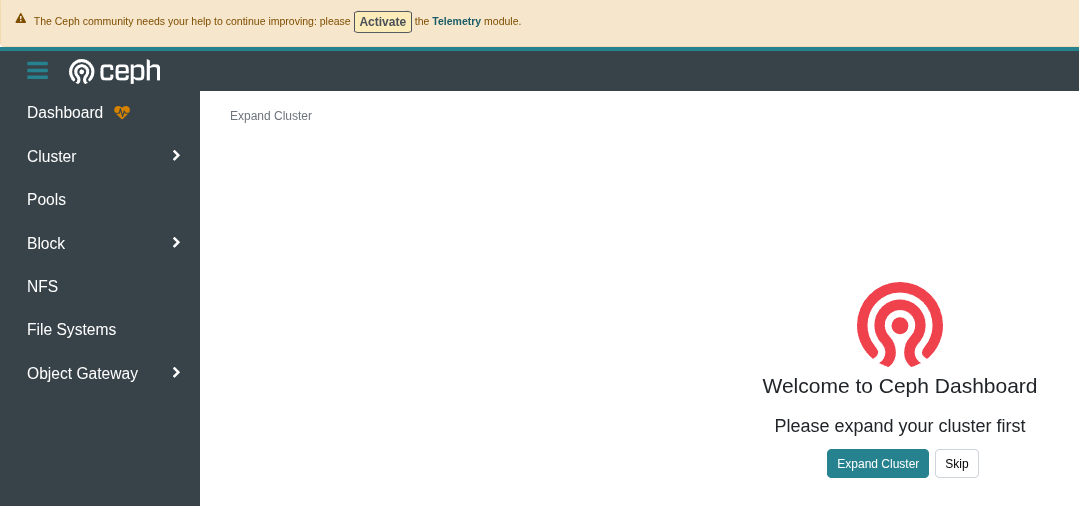Click the 'Please expand your cluster first' text
Image resolution: width=1079 pixels, height=506 pixels.
click(899, 425)
